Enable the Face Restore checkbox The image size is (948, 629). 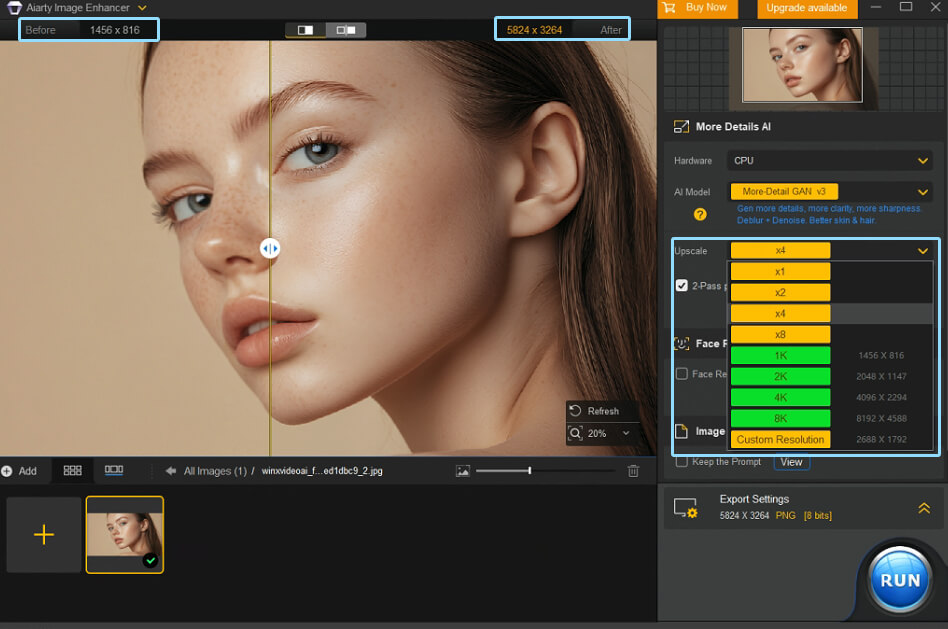click(683, 374)
